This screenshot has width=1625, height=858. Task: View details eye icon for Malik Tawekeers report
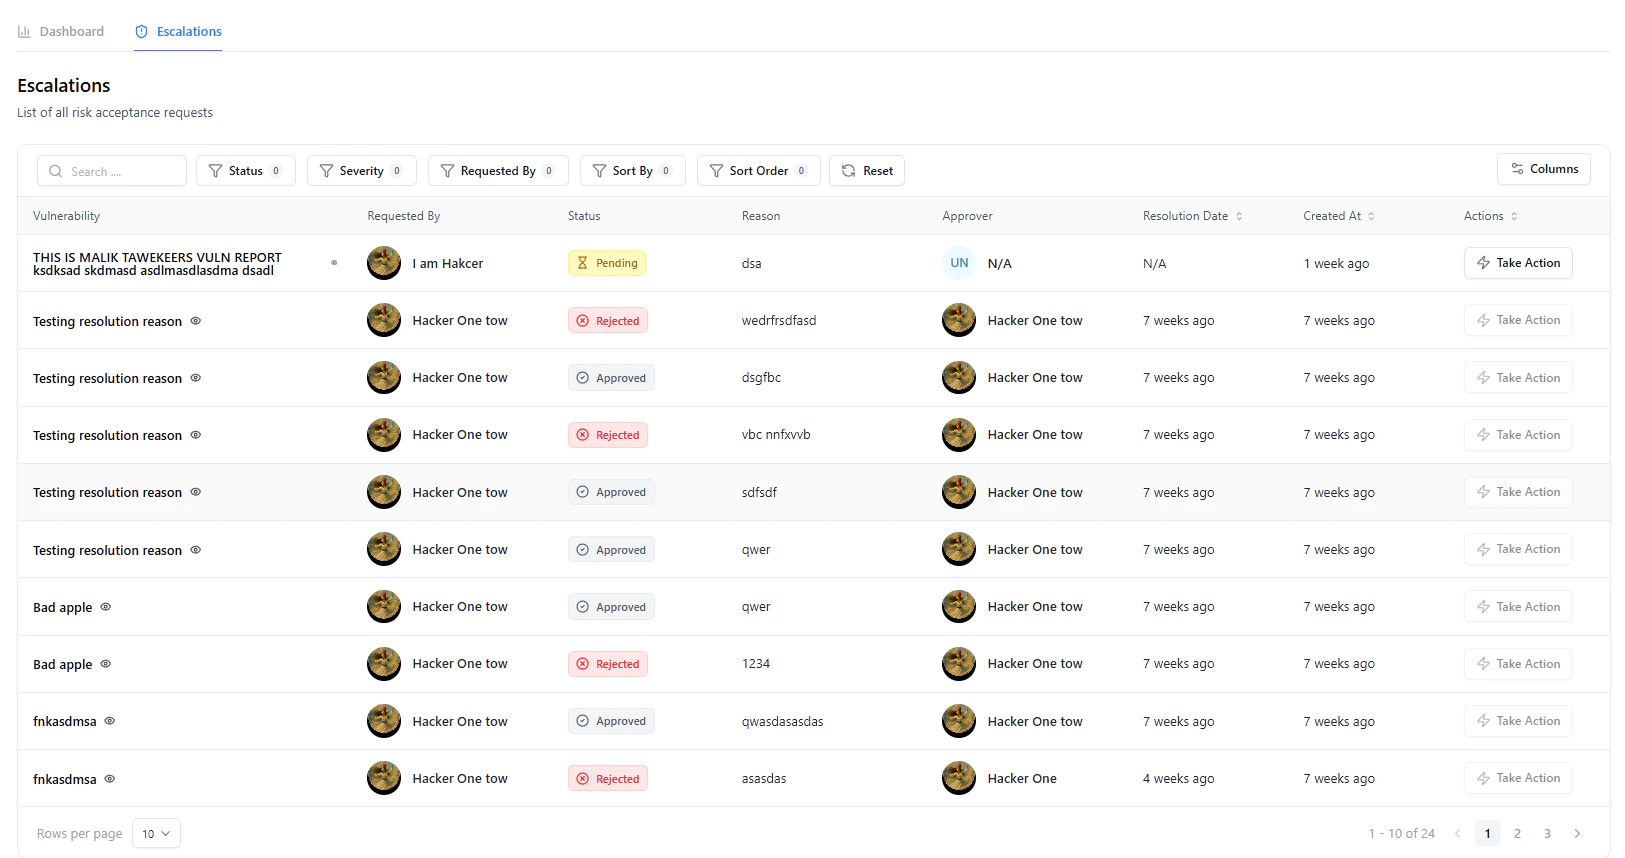(334, 263)
